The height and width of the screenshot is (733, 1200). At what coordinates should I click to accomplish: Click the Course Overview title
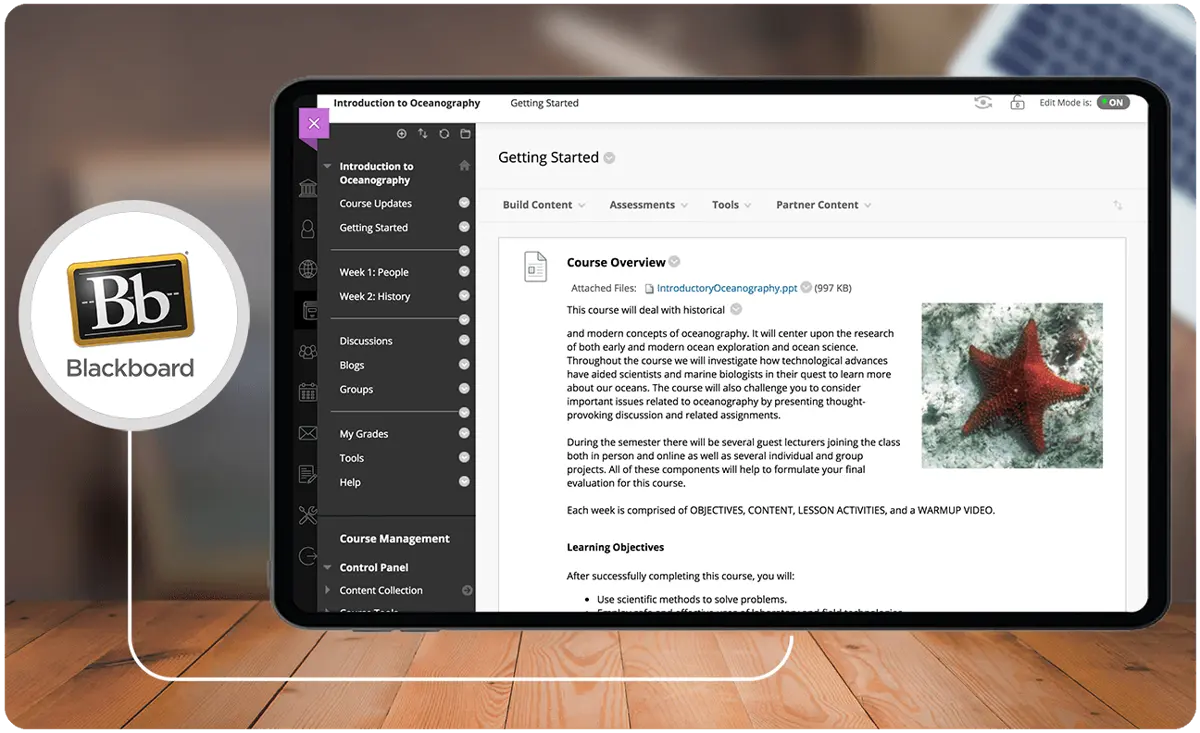(x=616, y=262)
